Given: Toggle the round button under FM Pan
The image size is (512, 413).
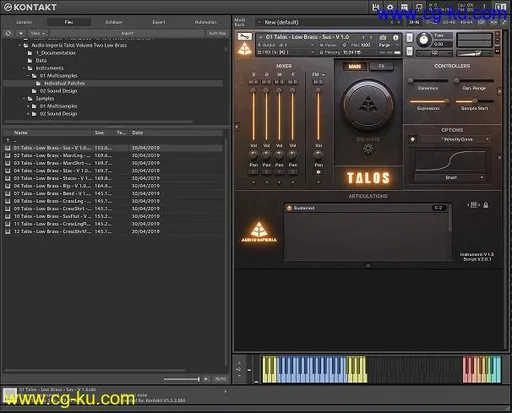Looking at the screenshot, I should pos(318,172).
